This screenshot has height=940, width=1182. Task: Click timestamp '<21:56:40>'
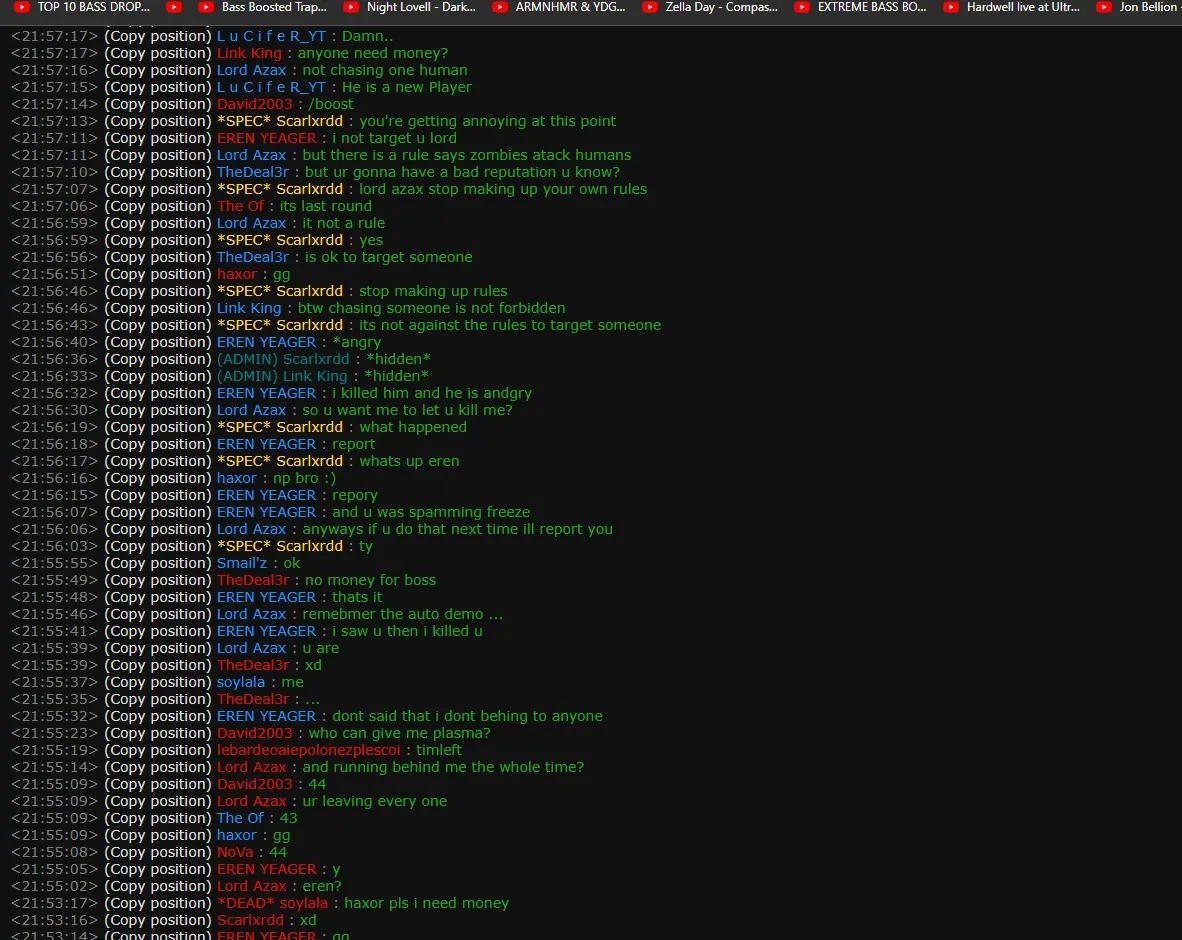click(x=54, y=341)
